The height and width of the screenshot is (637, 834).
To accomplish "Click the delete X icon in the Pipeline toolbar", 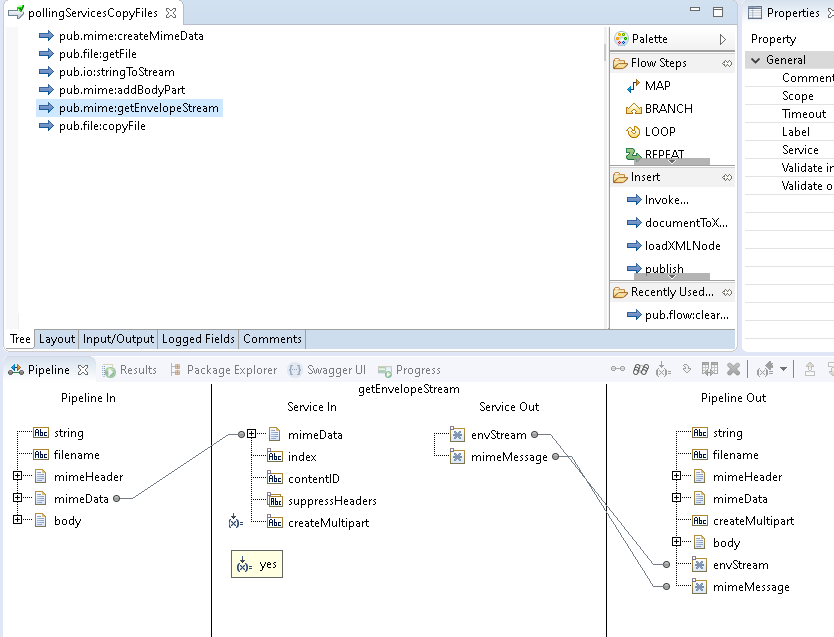I will point(733,369).
